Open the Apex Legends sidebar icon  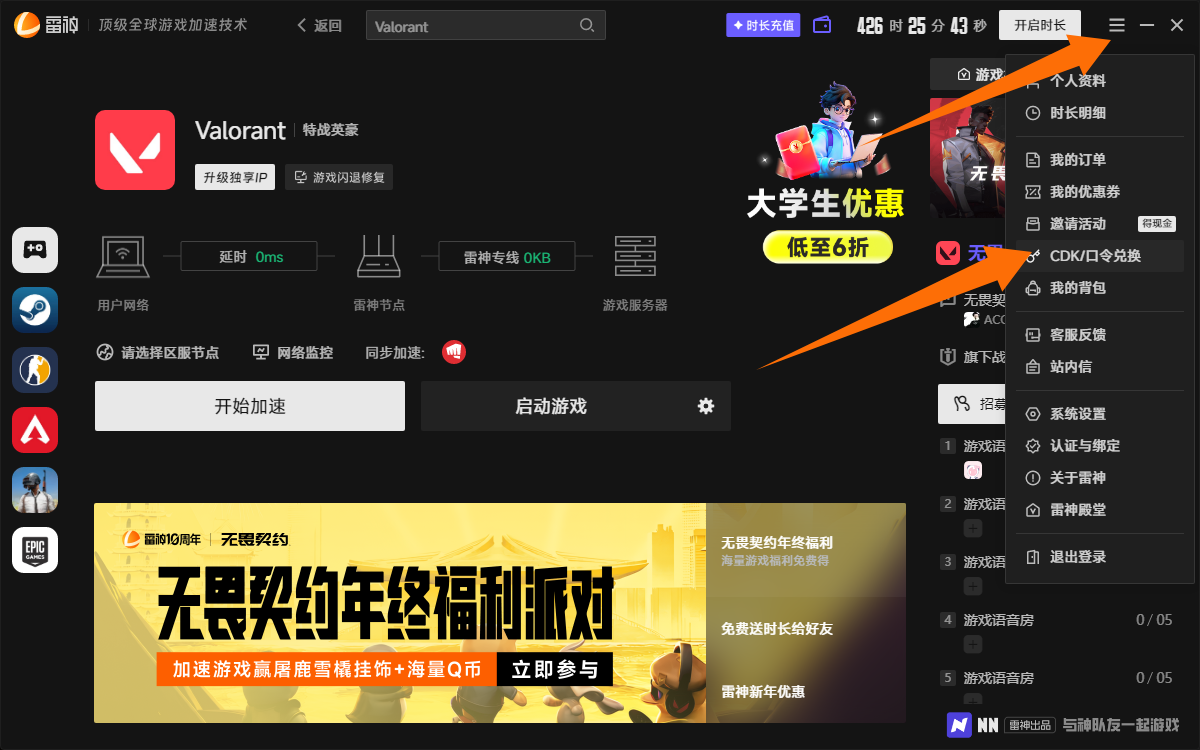coord(35,430)
